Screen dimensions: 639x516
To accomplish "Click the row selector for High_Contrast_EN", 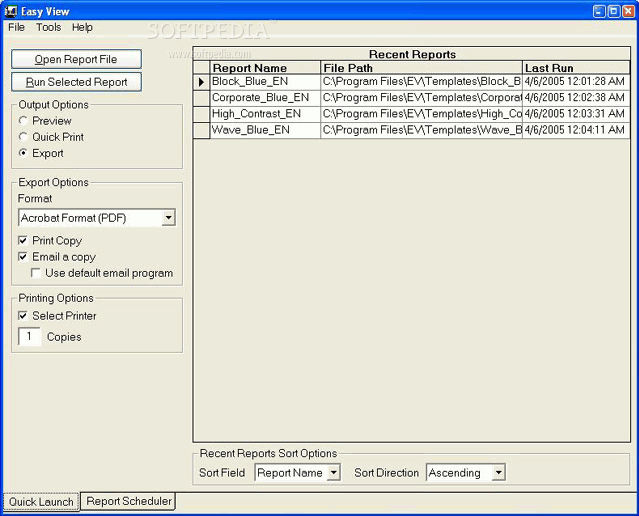I will [201, 114].
